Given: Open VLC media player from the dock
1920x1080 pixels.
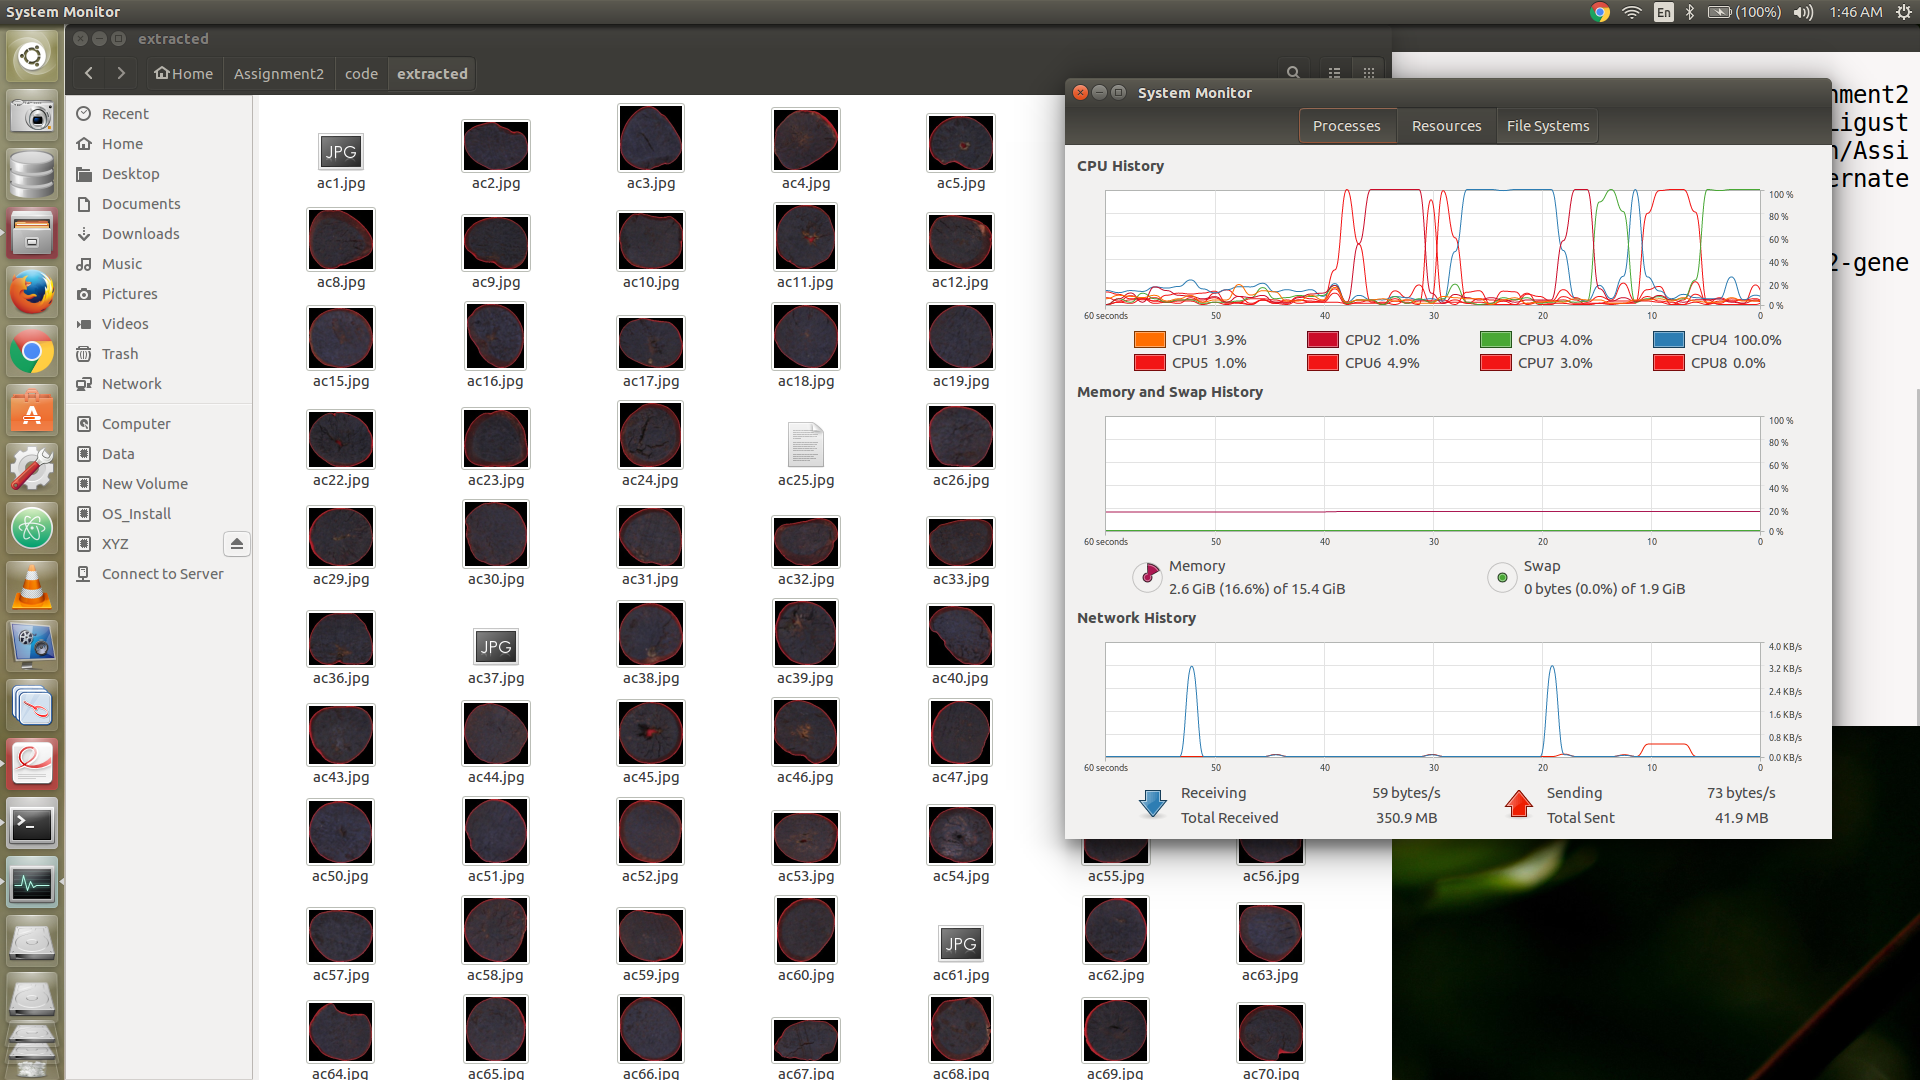Looking at the screenshot, I should 32,587.
